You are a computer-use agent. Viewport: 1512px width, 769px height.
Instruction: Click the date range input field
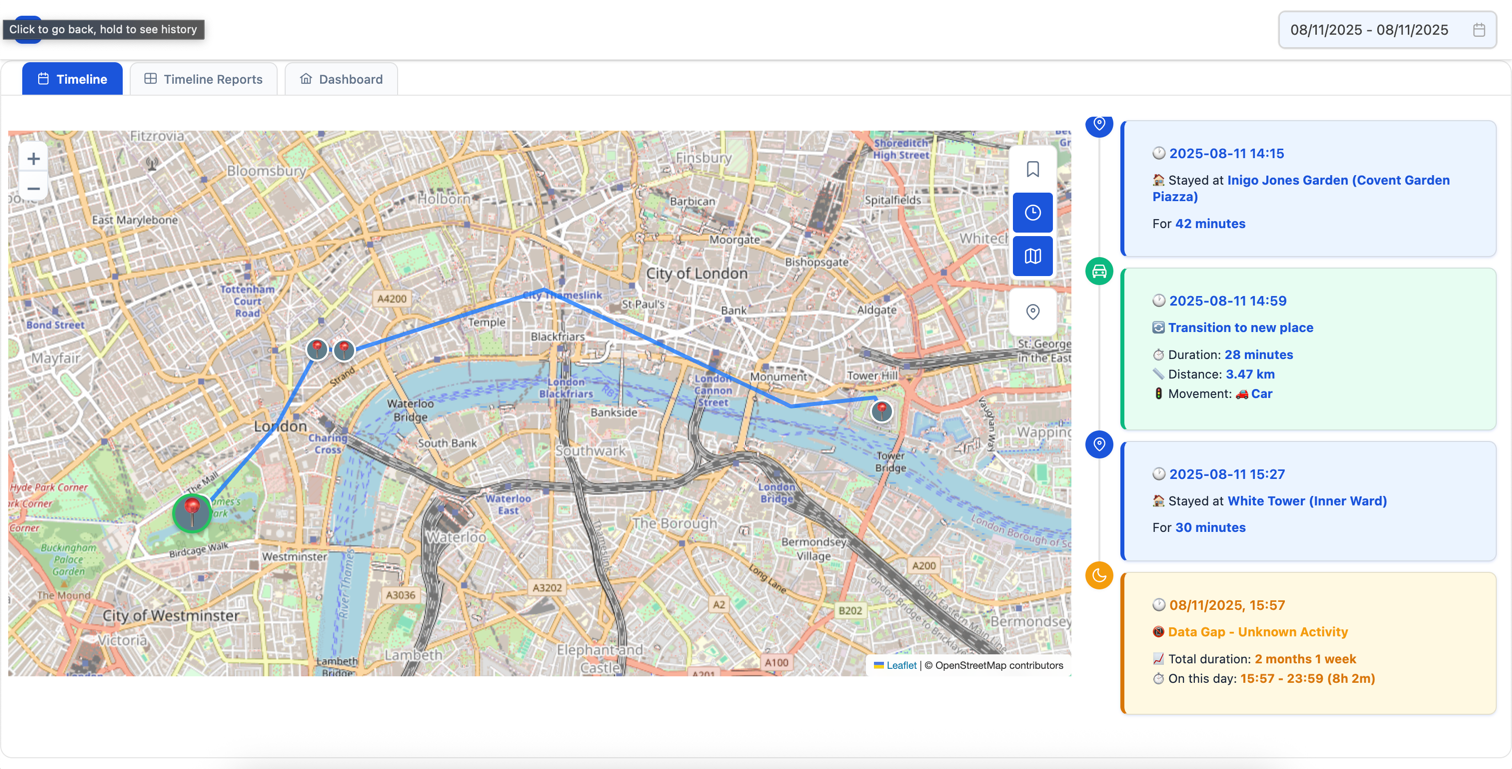(x=1387, y=30)
